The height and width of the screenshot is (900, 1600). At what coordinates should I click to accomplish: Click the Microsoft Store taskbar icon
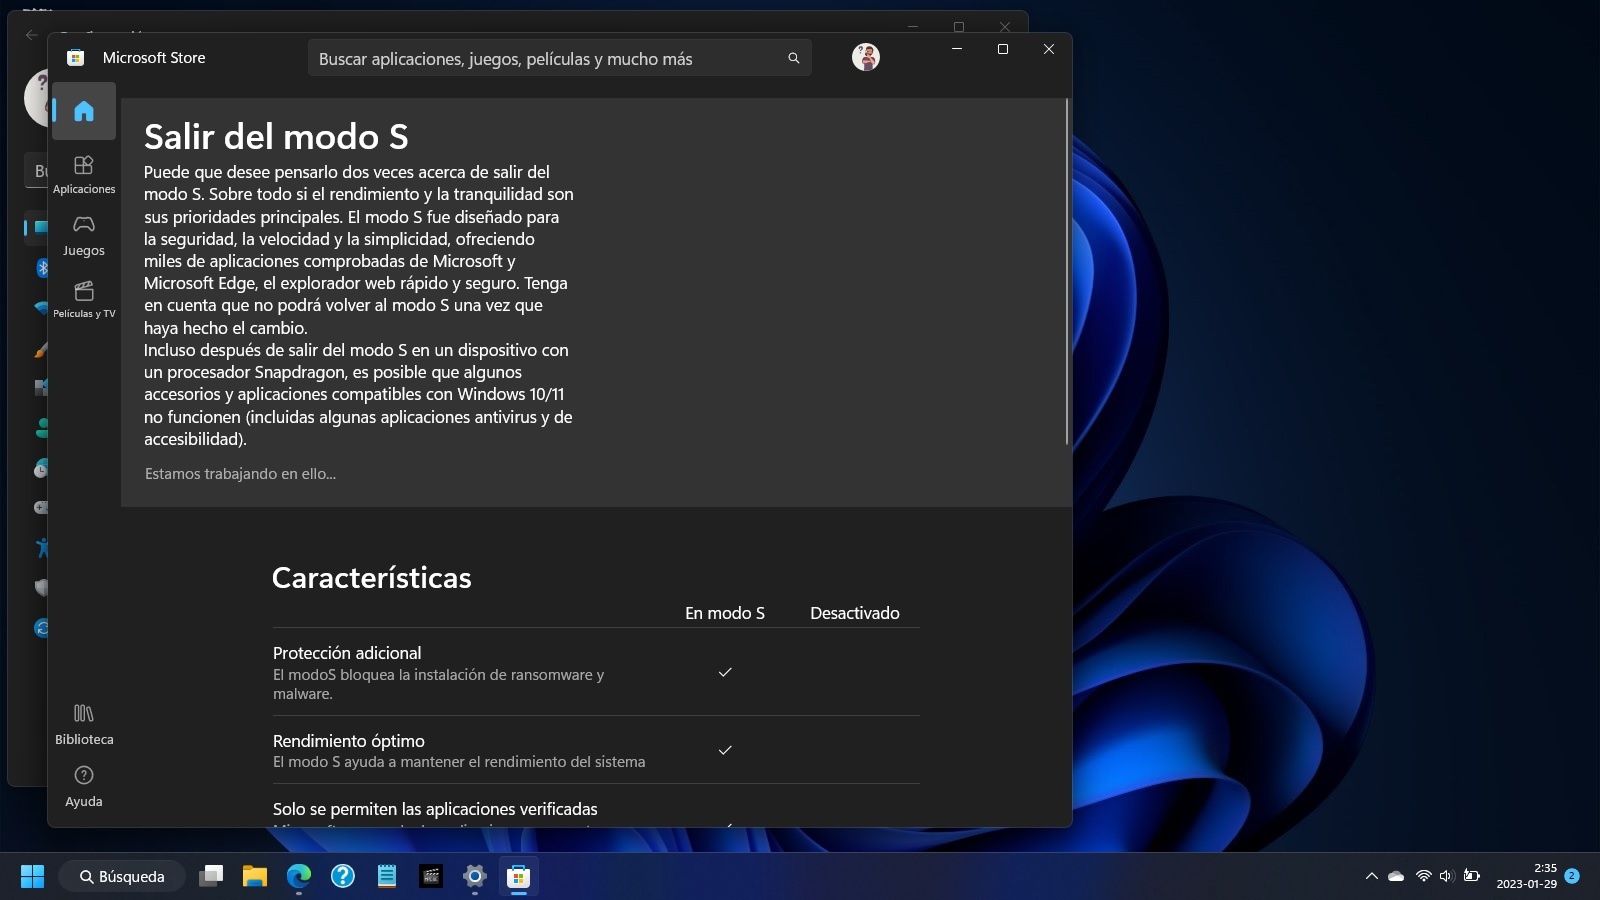[518, 876]
